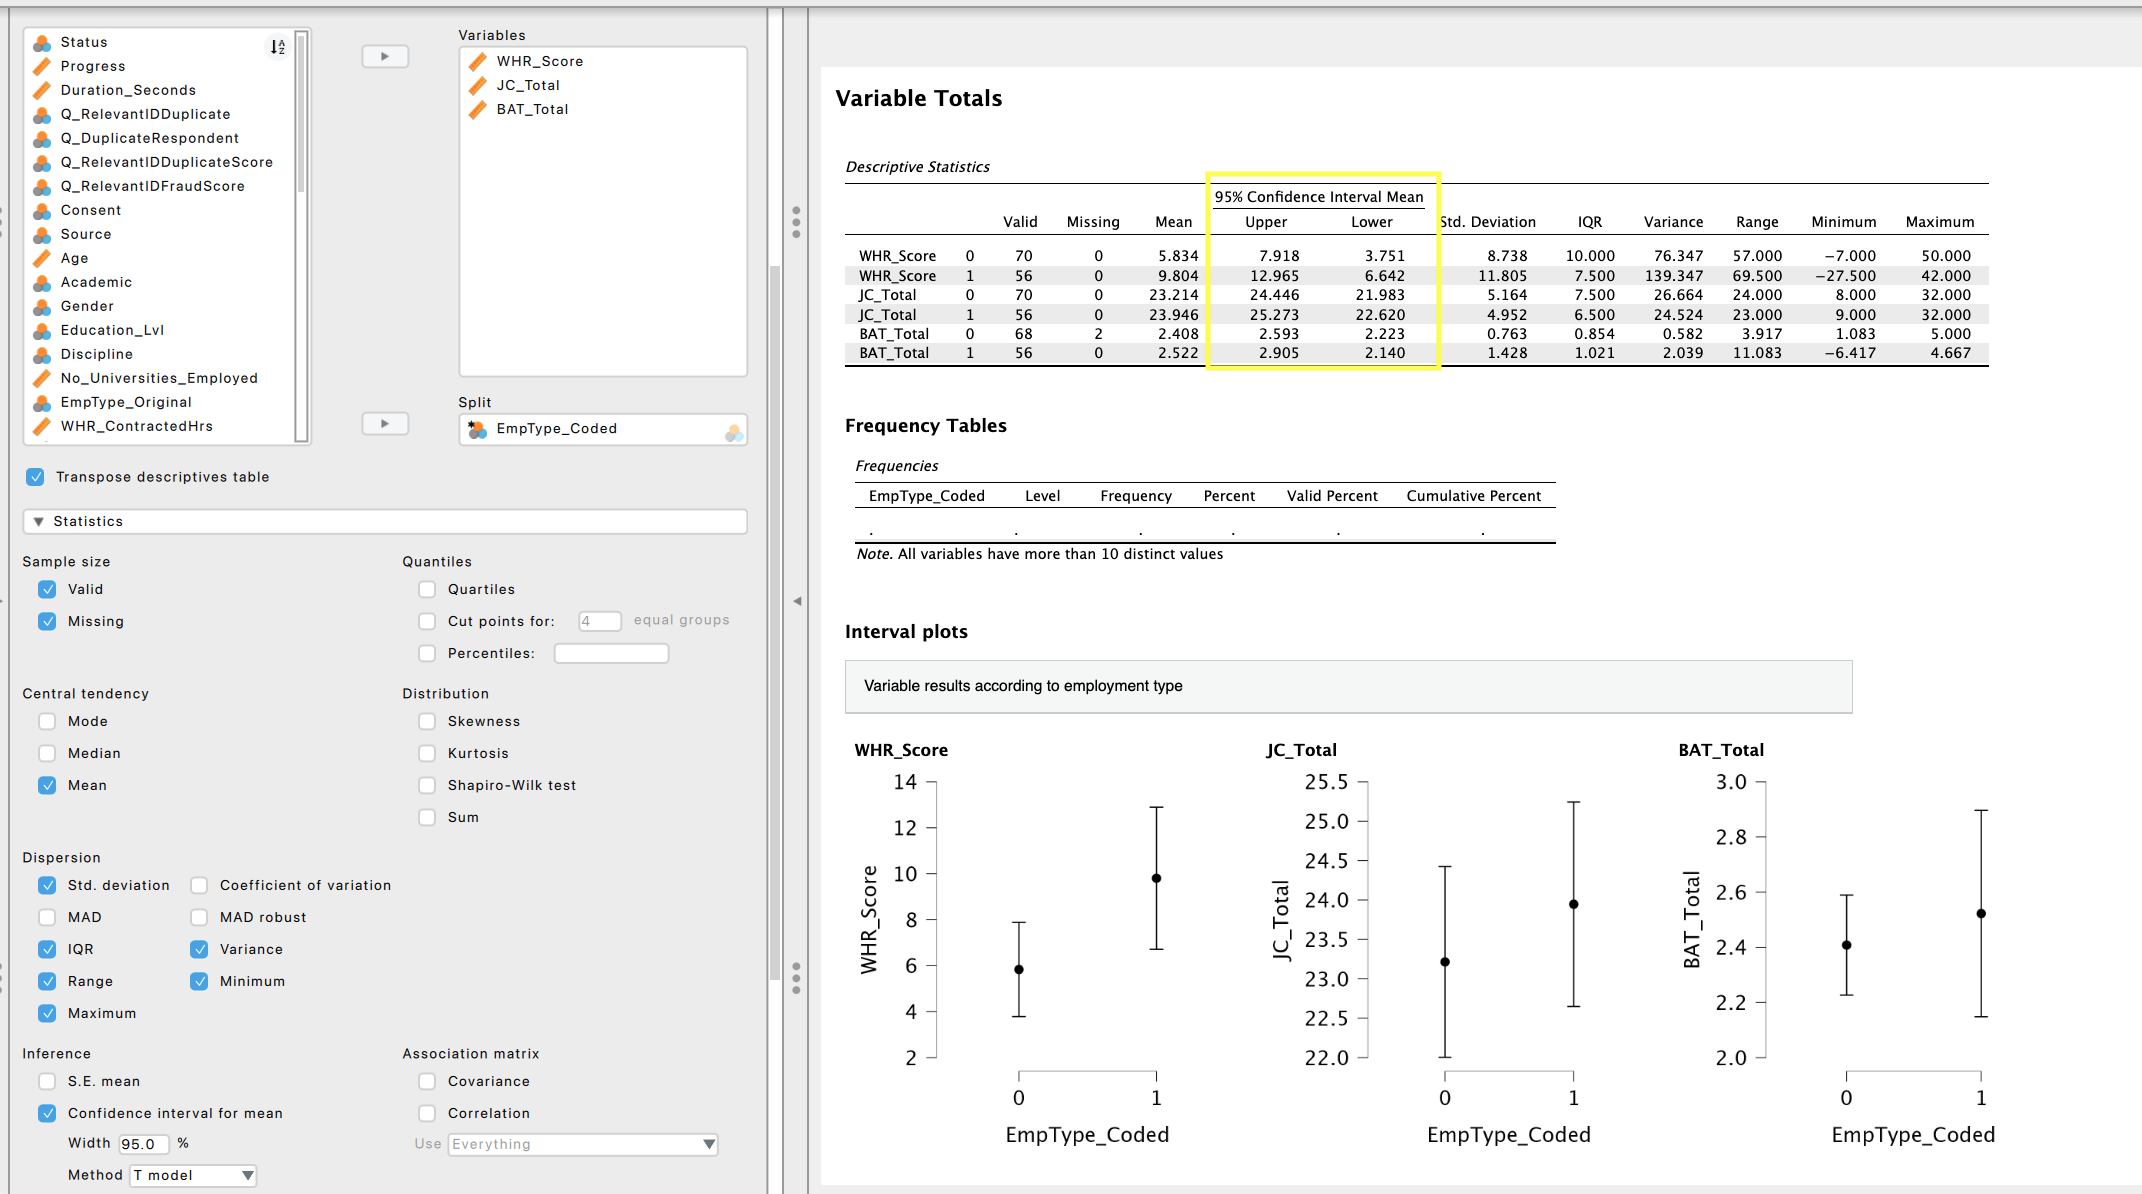This screenshot has width=2142, height=1194.
Task: Click arrow button next to Split box
Action: click(x=385, y=424)
